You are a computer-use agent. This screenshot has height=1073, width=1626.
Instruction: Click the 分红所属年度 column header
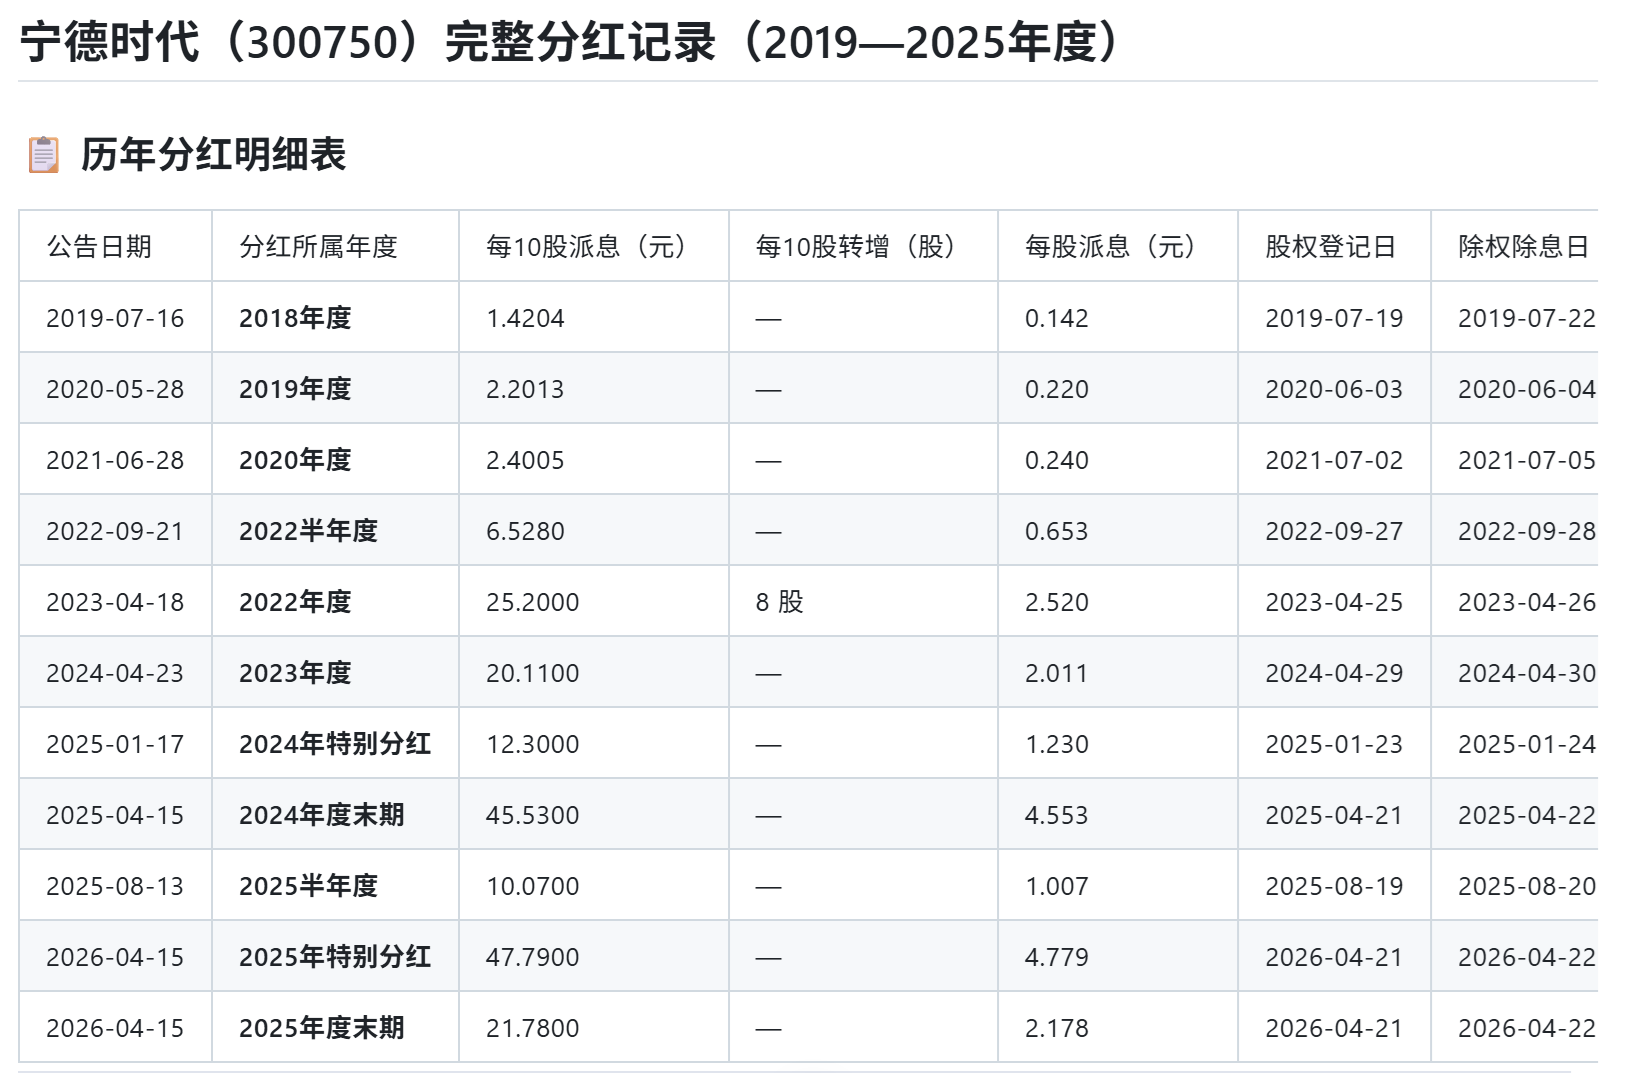pyautogui.click(x=318, y=247)
